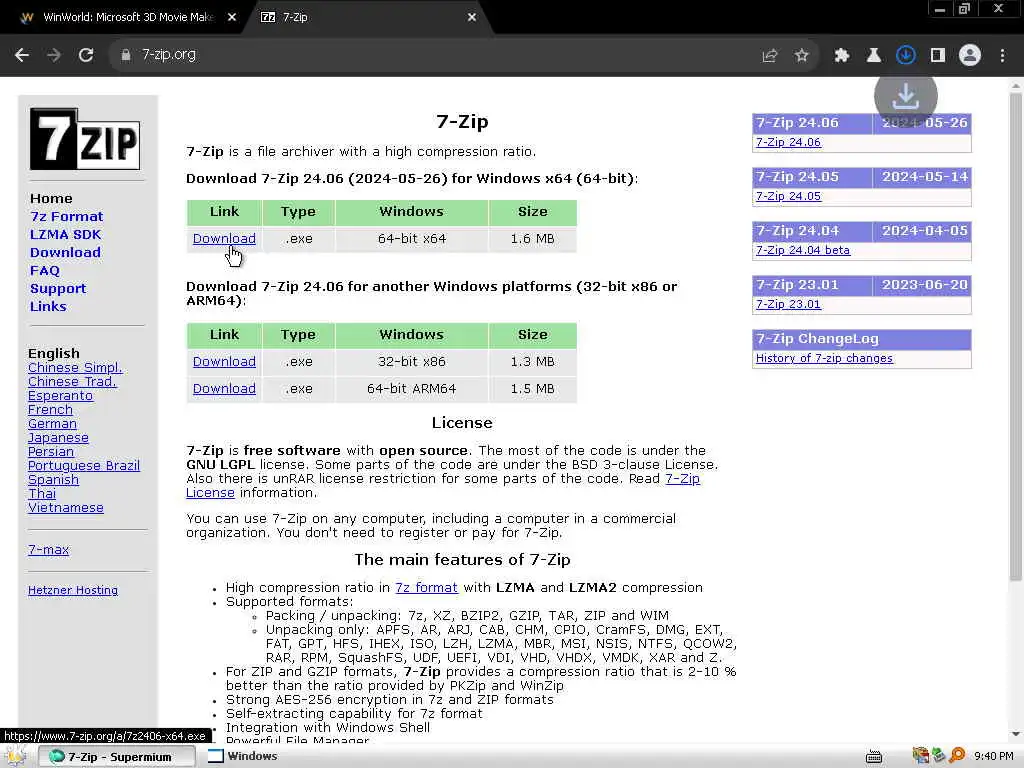
Task: Bookmark page with the star icon
Action: [x=802, y=56]
